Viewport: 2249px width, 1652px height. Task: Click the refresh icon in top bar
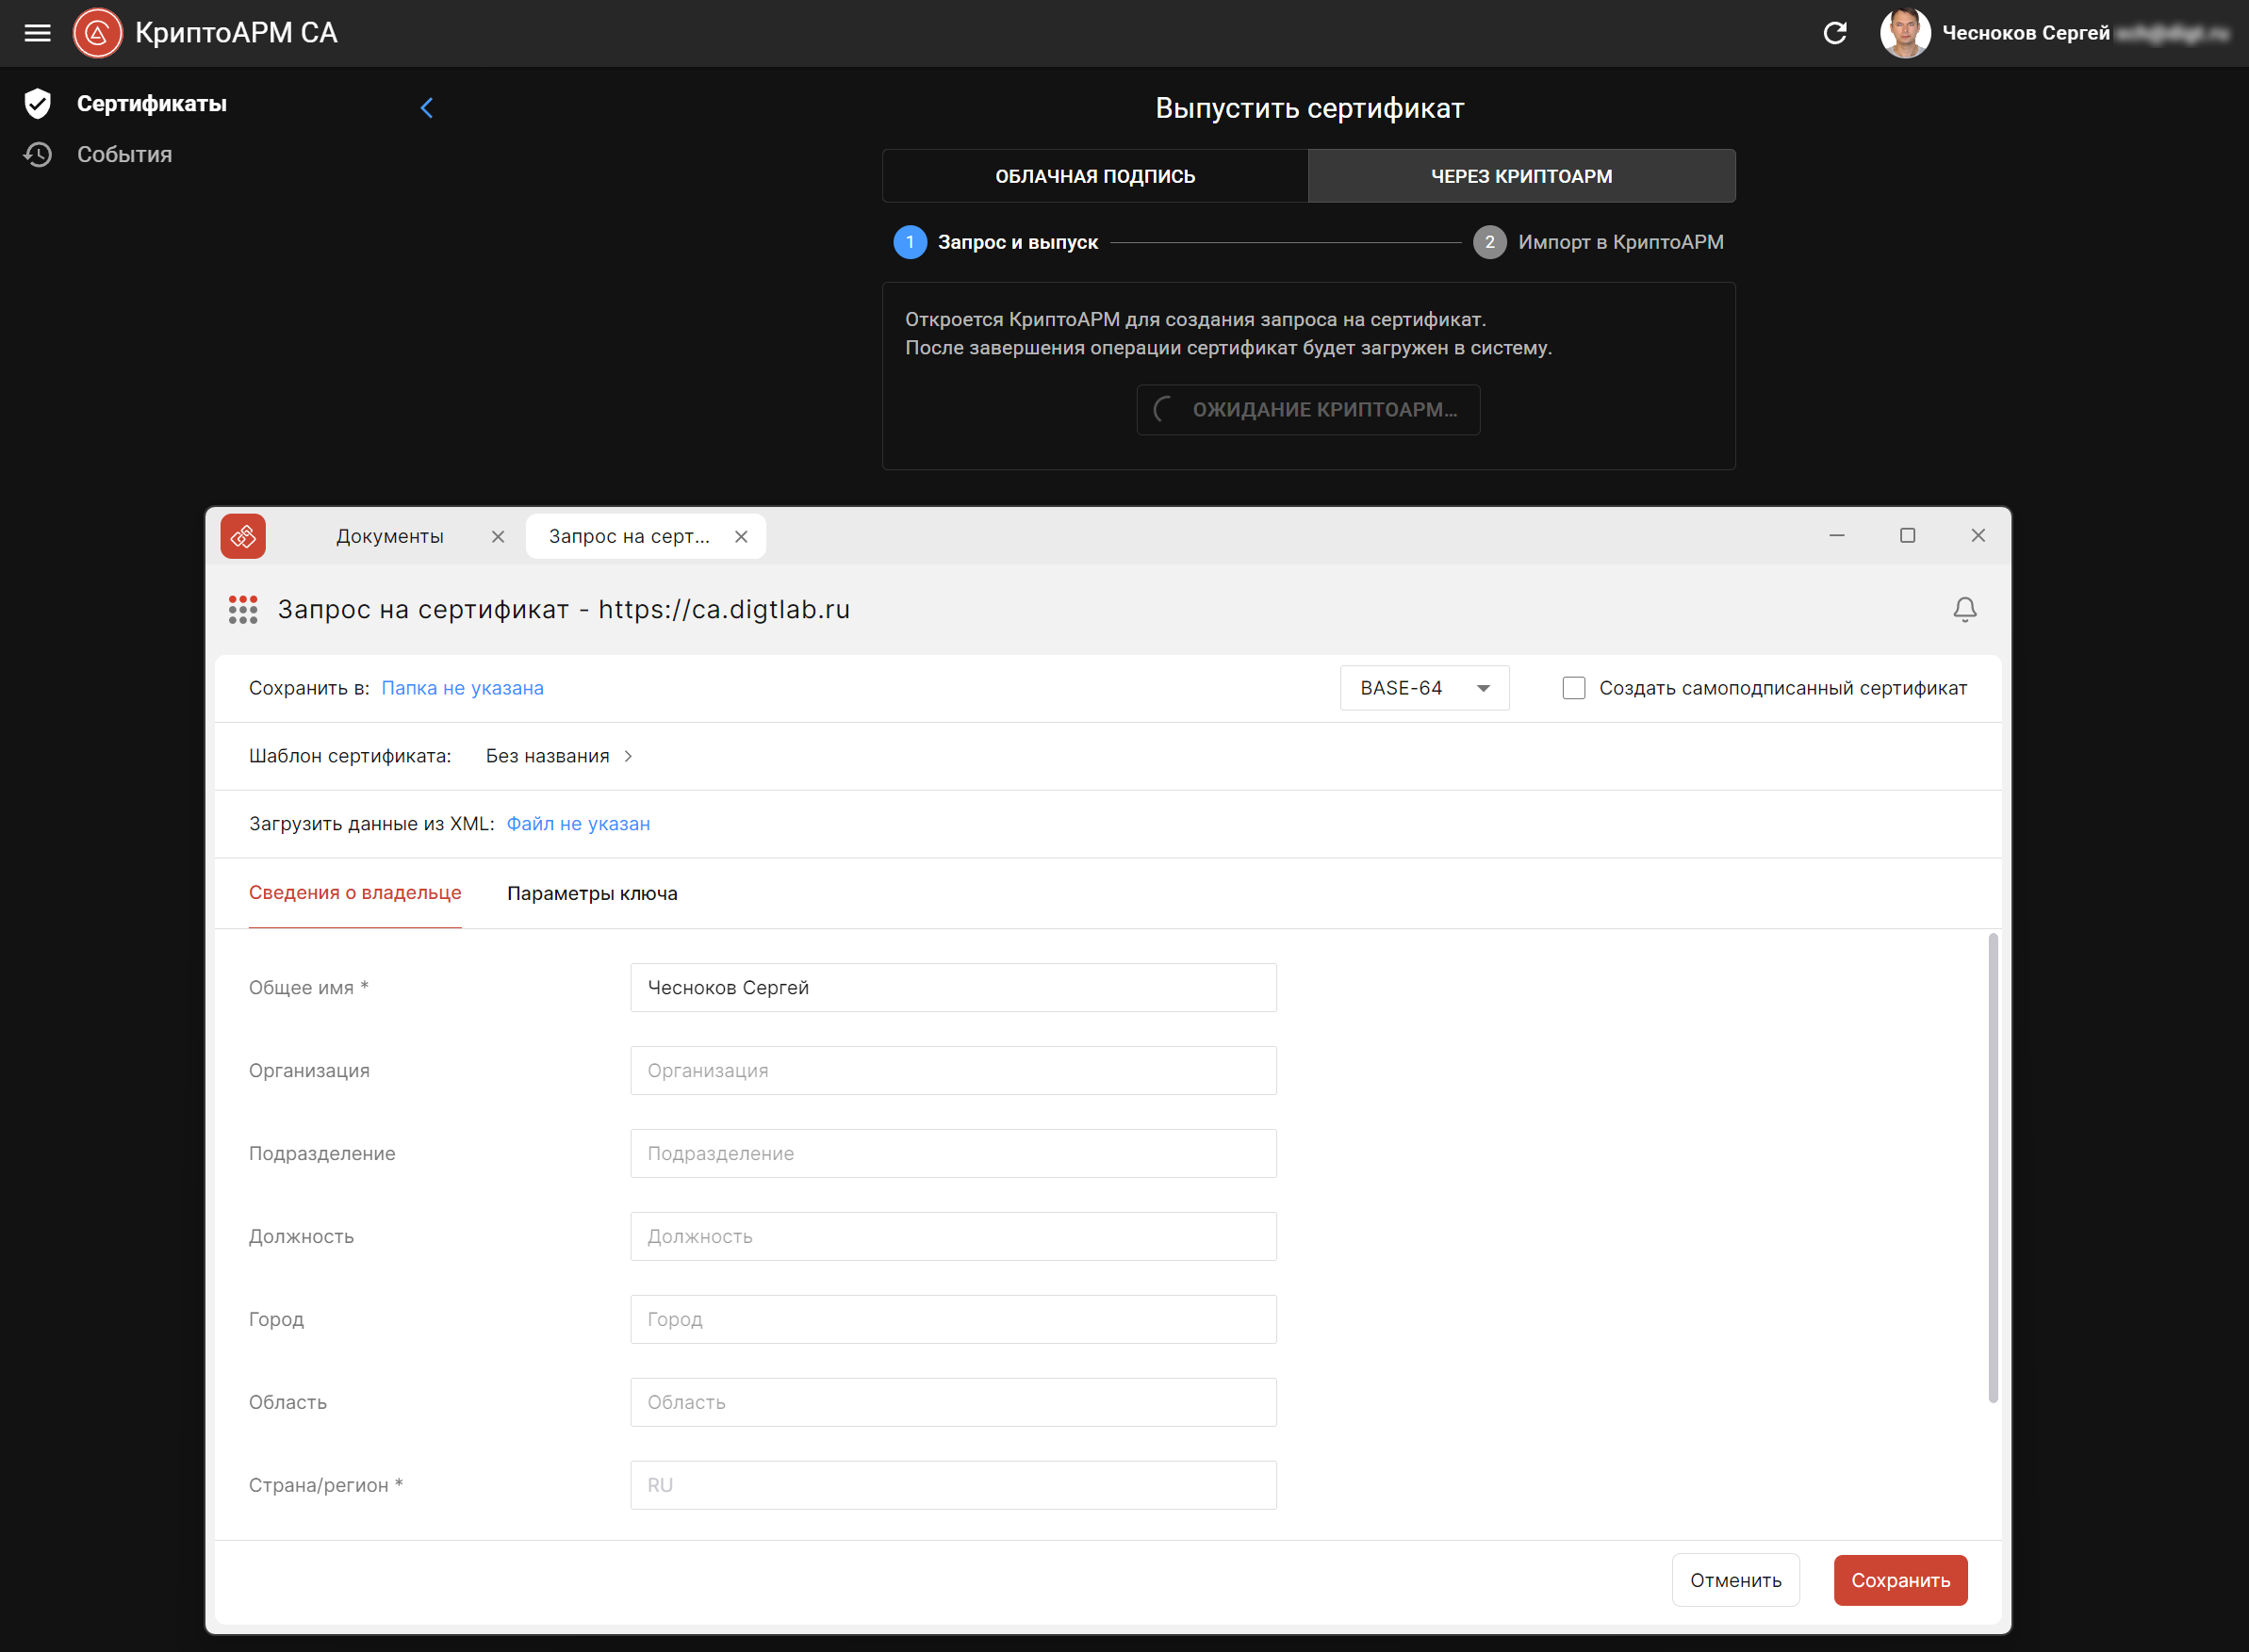click(x=1834, y=33)
